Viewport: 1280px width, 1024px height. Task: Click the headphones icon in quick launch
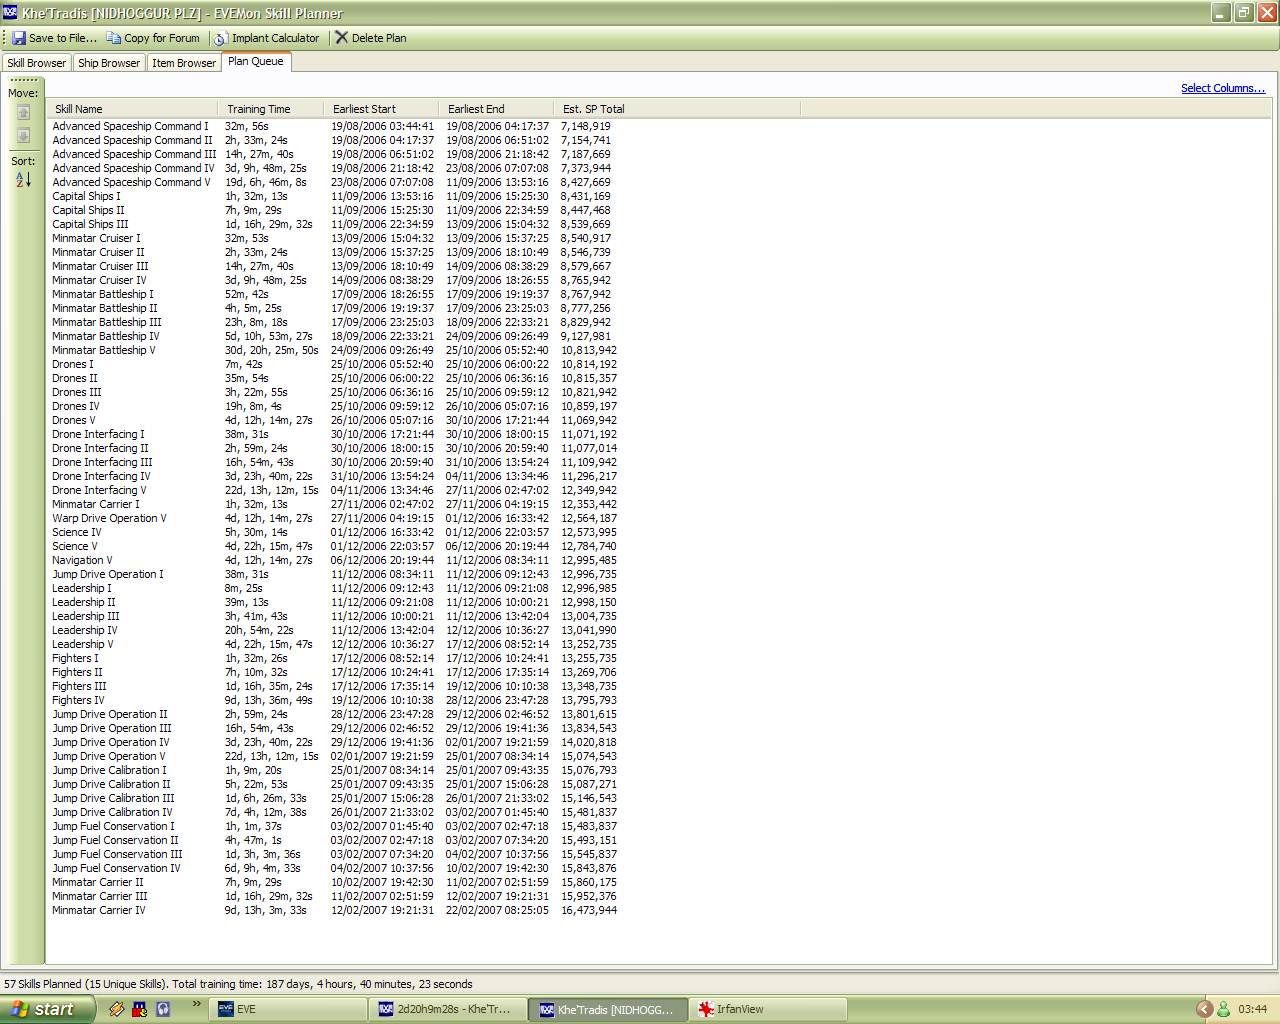coord(163,1009)
